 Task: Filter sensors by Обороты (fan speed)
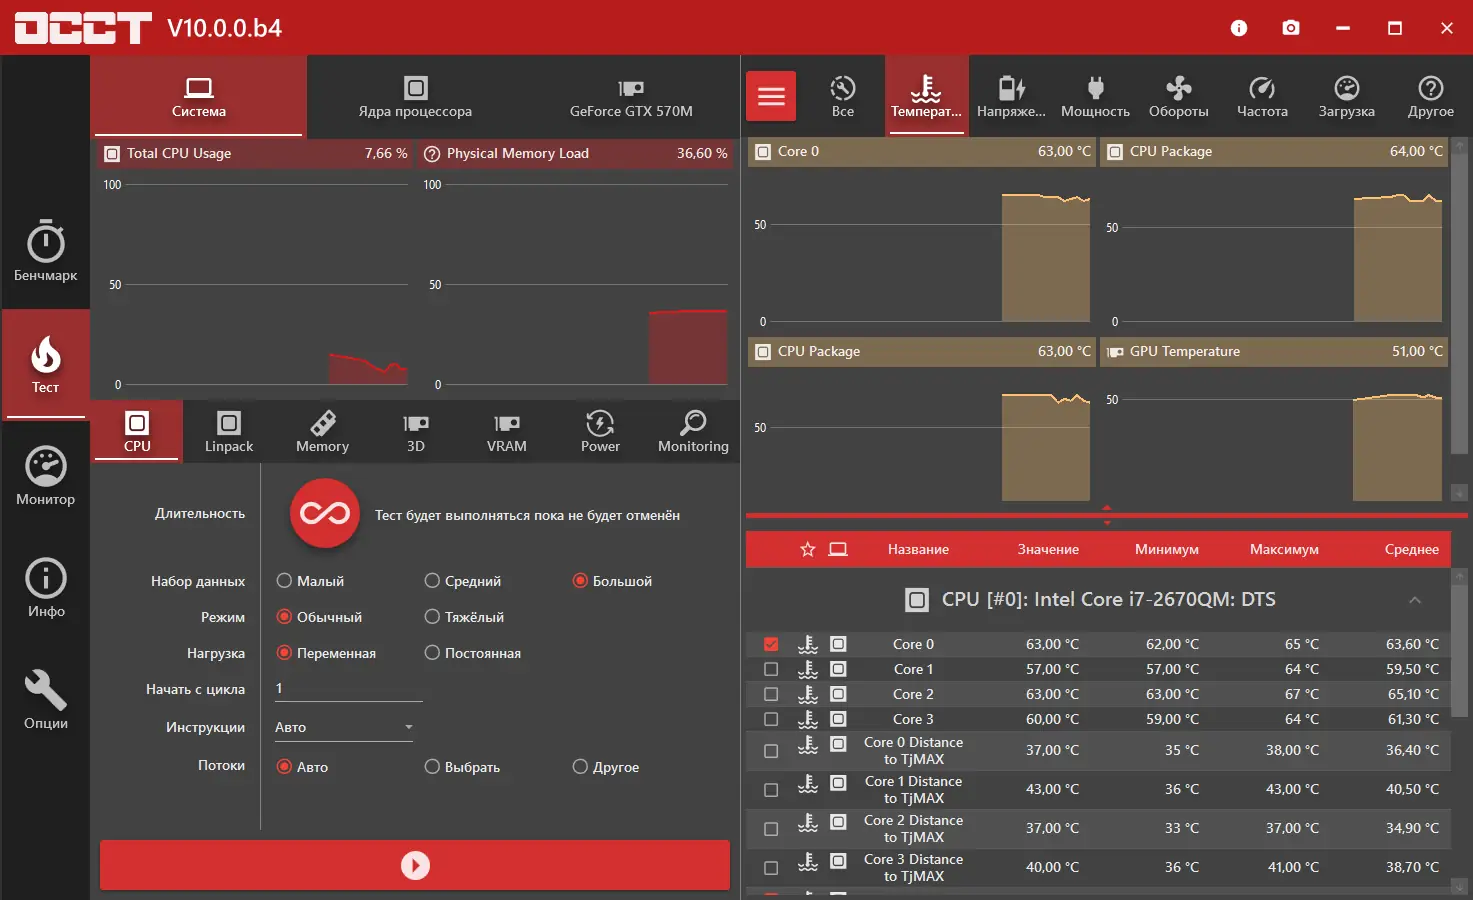(x=1179, y=96)
